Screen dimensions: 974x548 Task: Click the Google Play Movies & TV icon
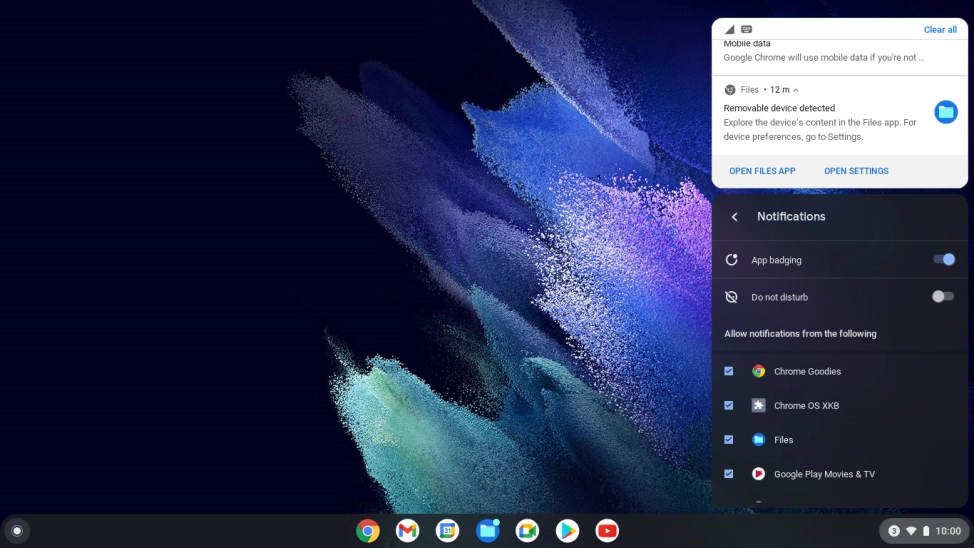click(x=758, y=473)
